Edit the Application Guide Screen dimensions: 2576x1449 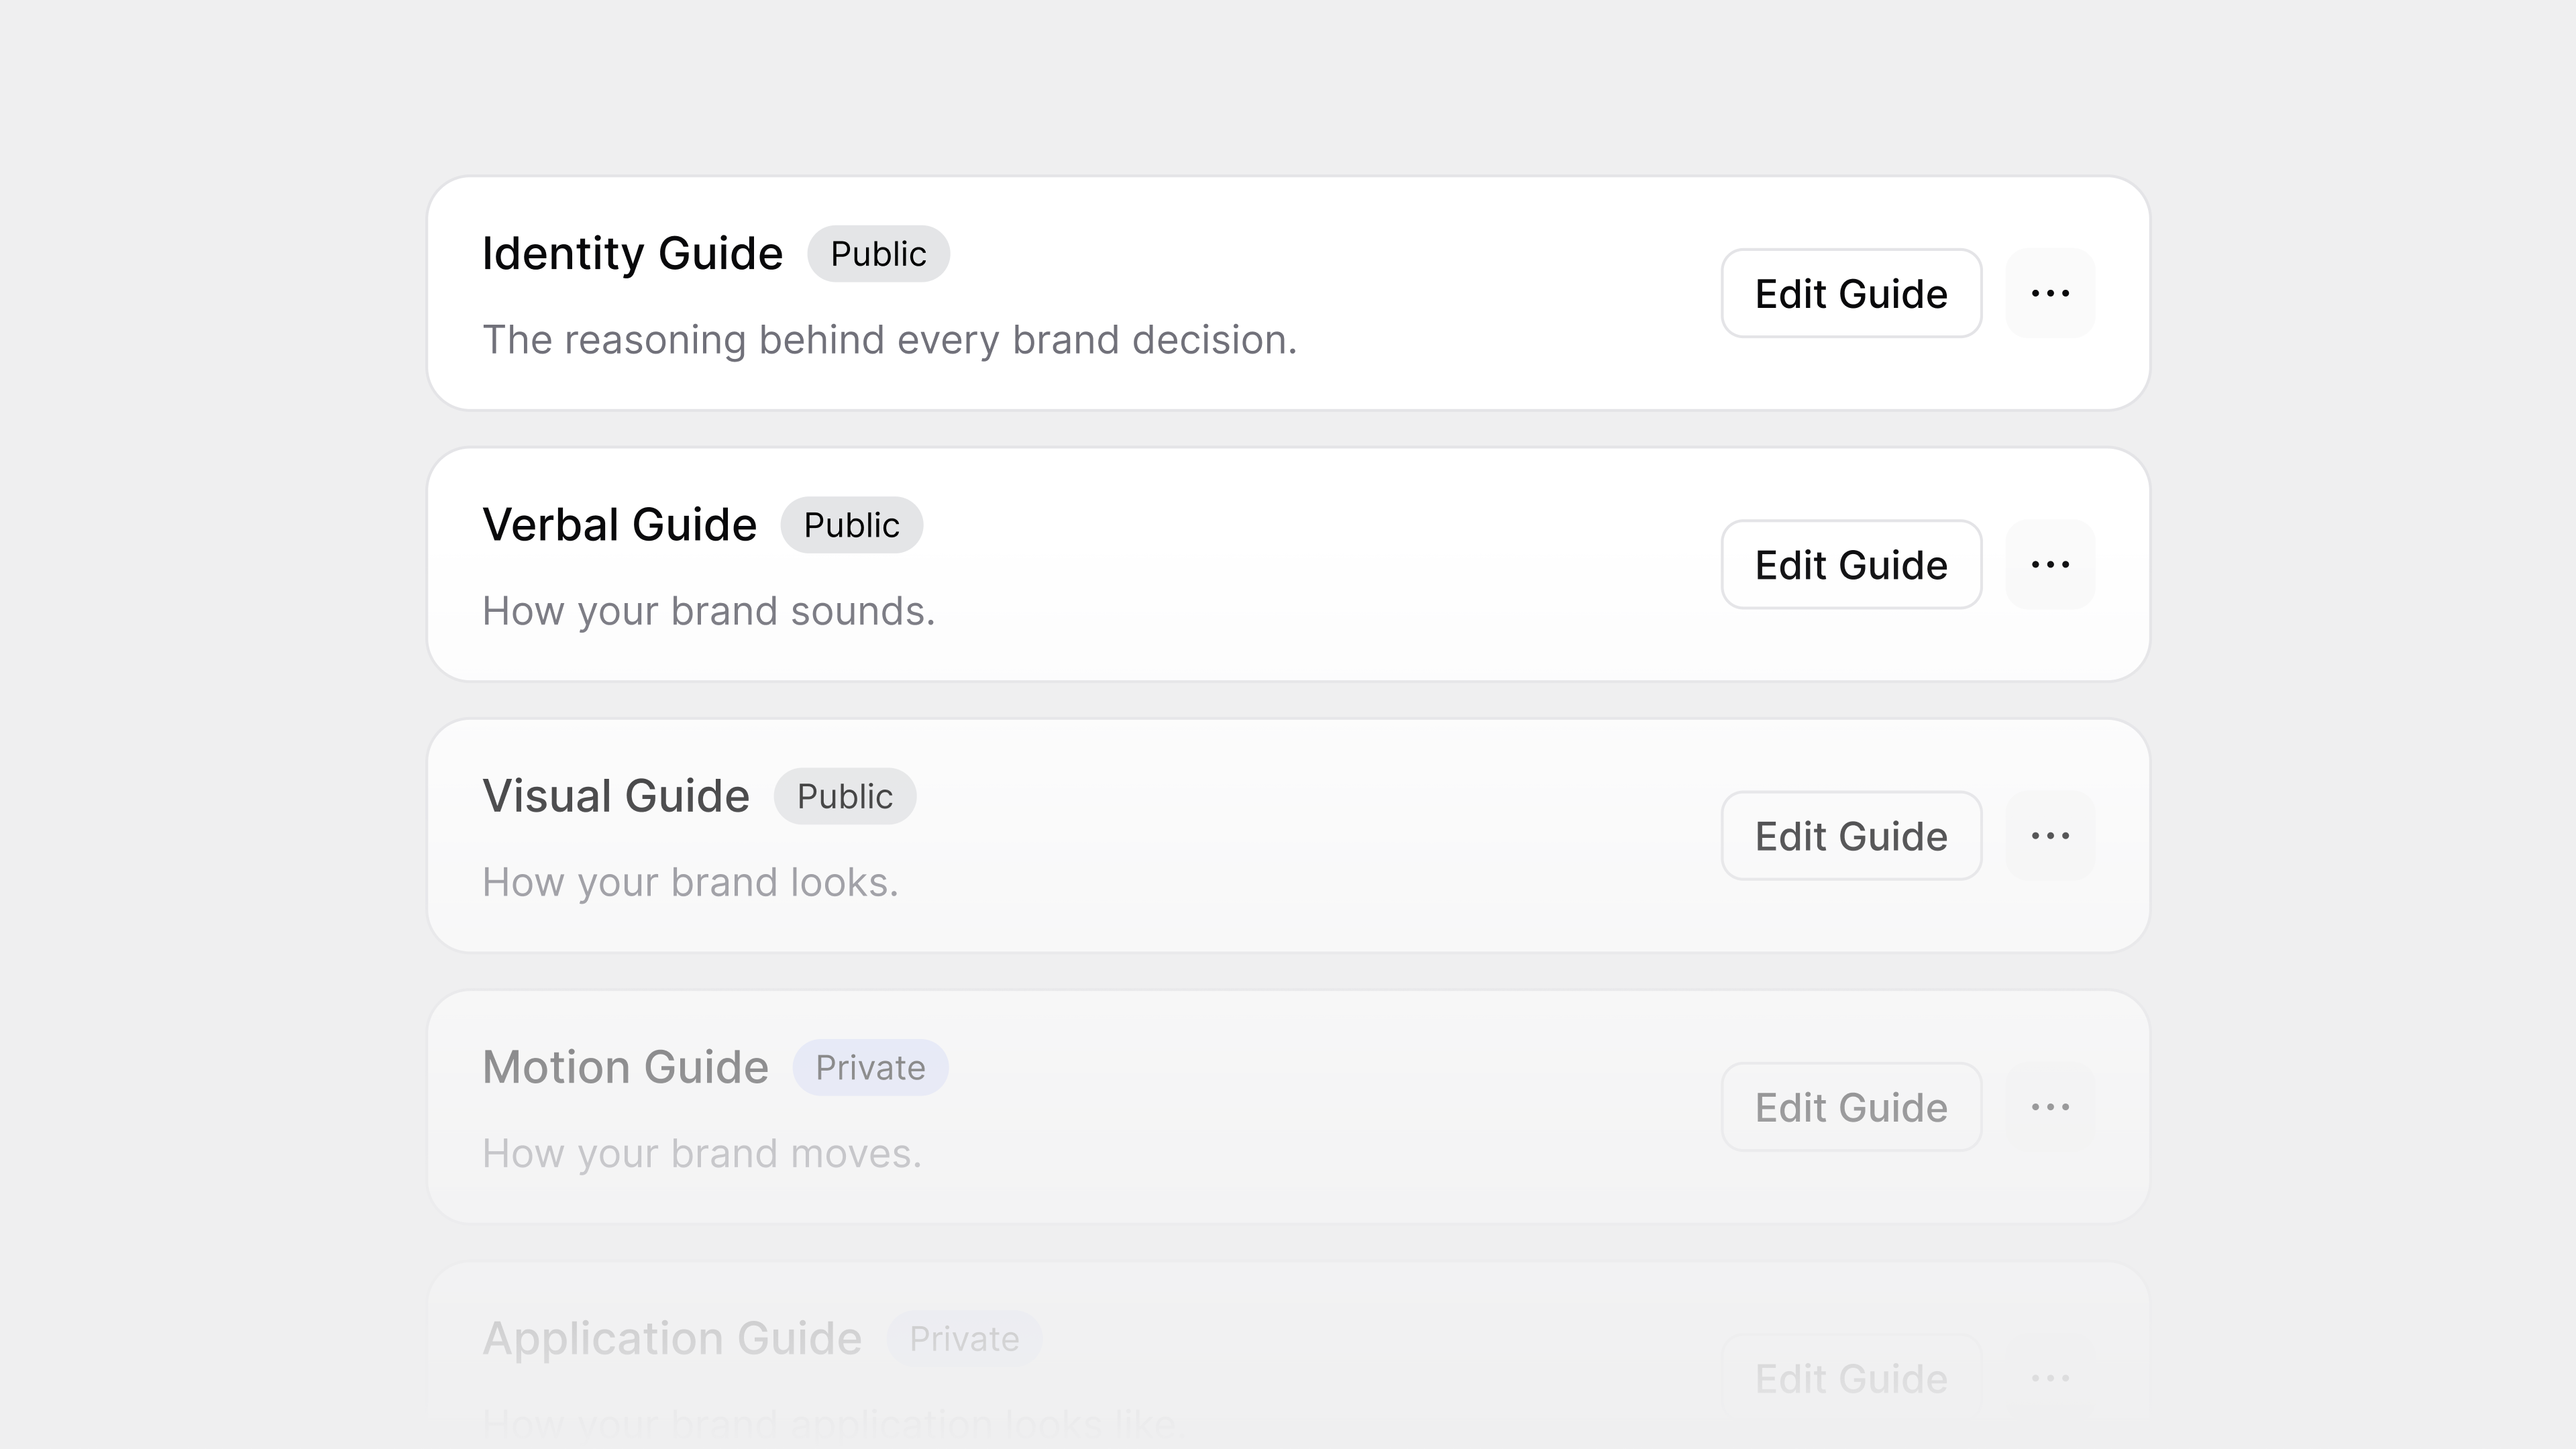[1851, 1377]
